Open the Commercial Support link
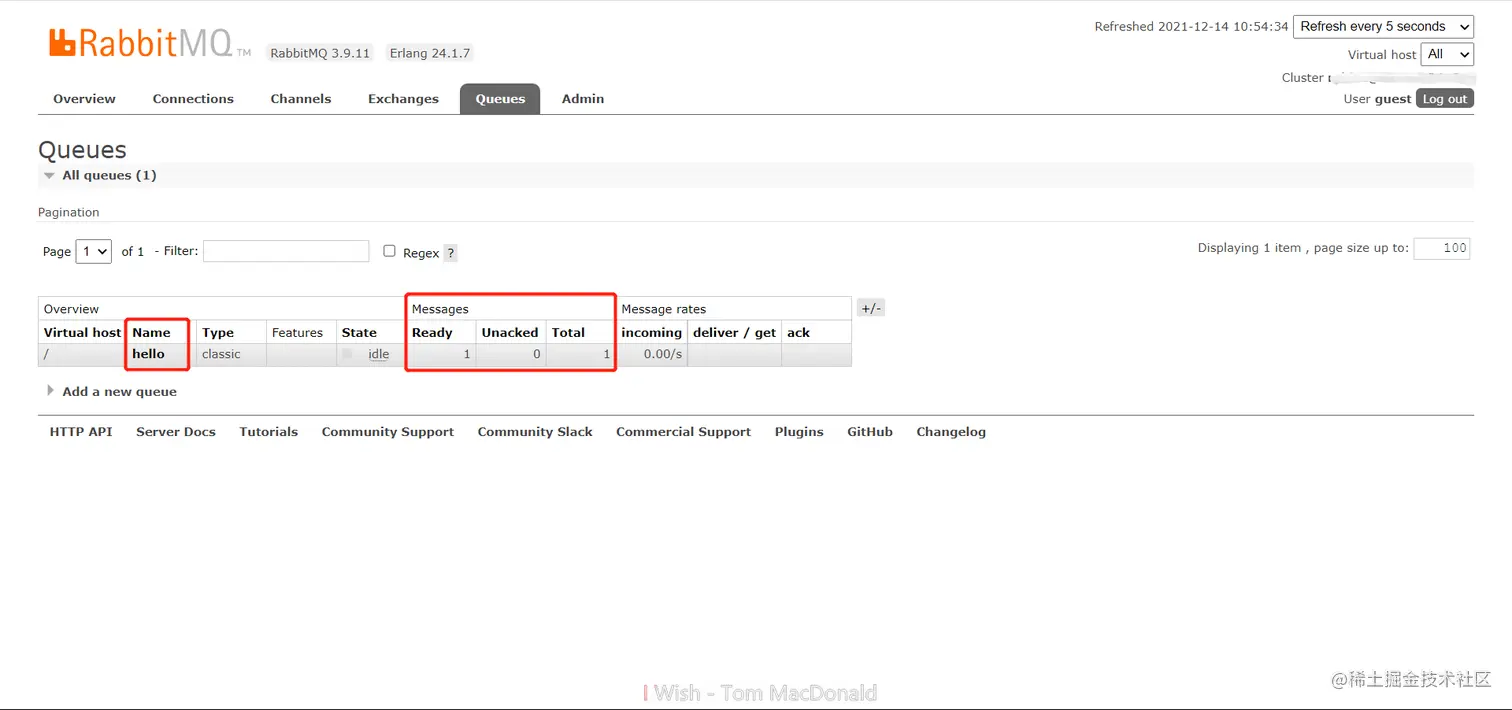The image size is (1512, 710). coord(683,432)
